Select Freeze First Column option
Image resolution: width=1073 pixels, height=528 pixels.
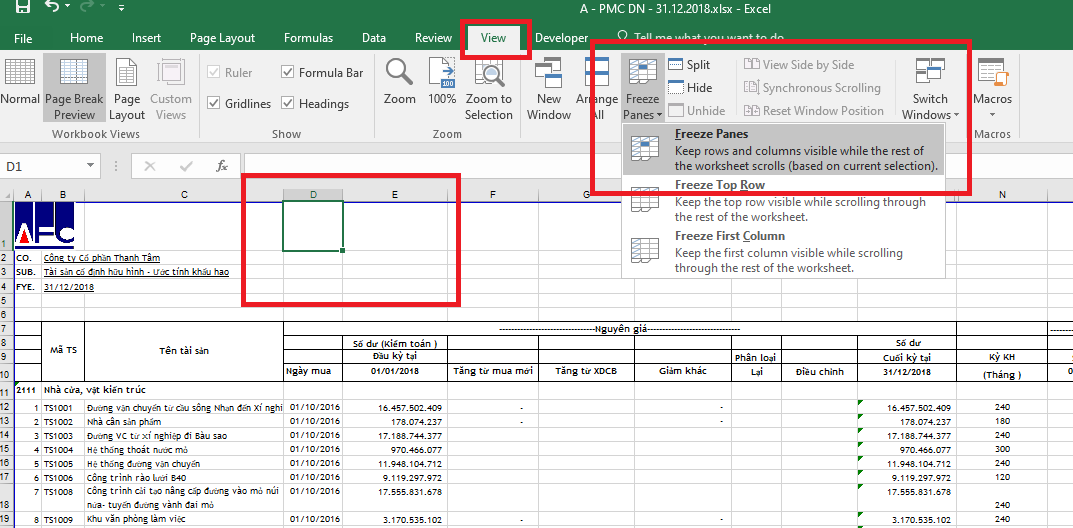point(729,236)
